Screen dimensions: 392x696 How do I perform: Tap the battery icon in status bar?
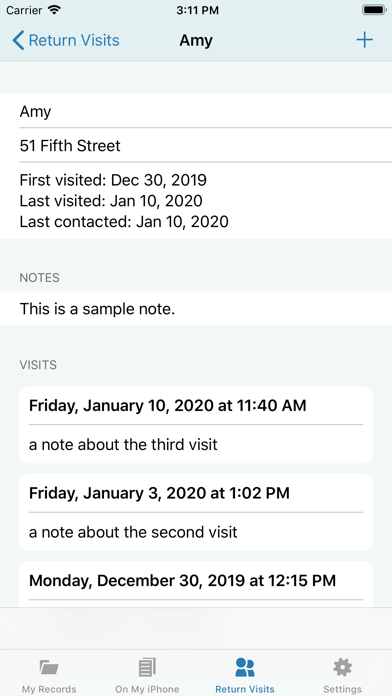pyautogui.click(x=373, y=10)
